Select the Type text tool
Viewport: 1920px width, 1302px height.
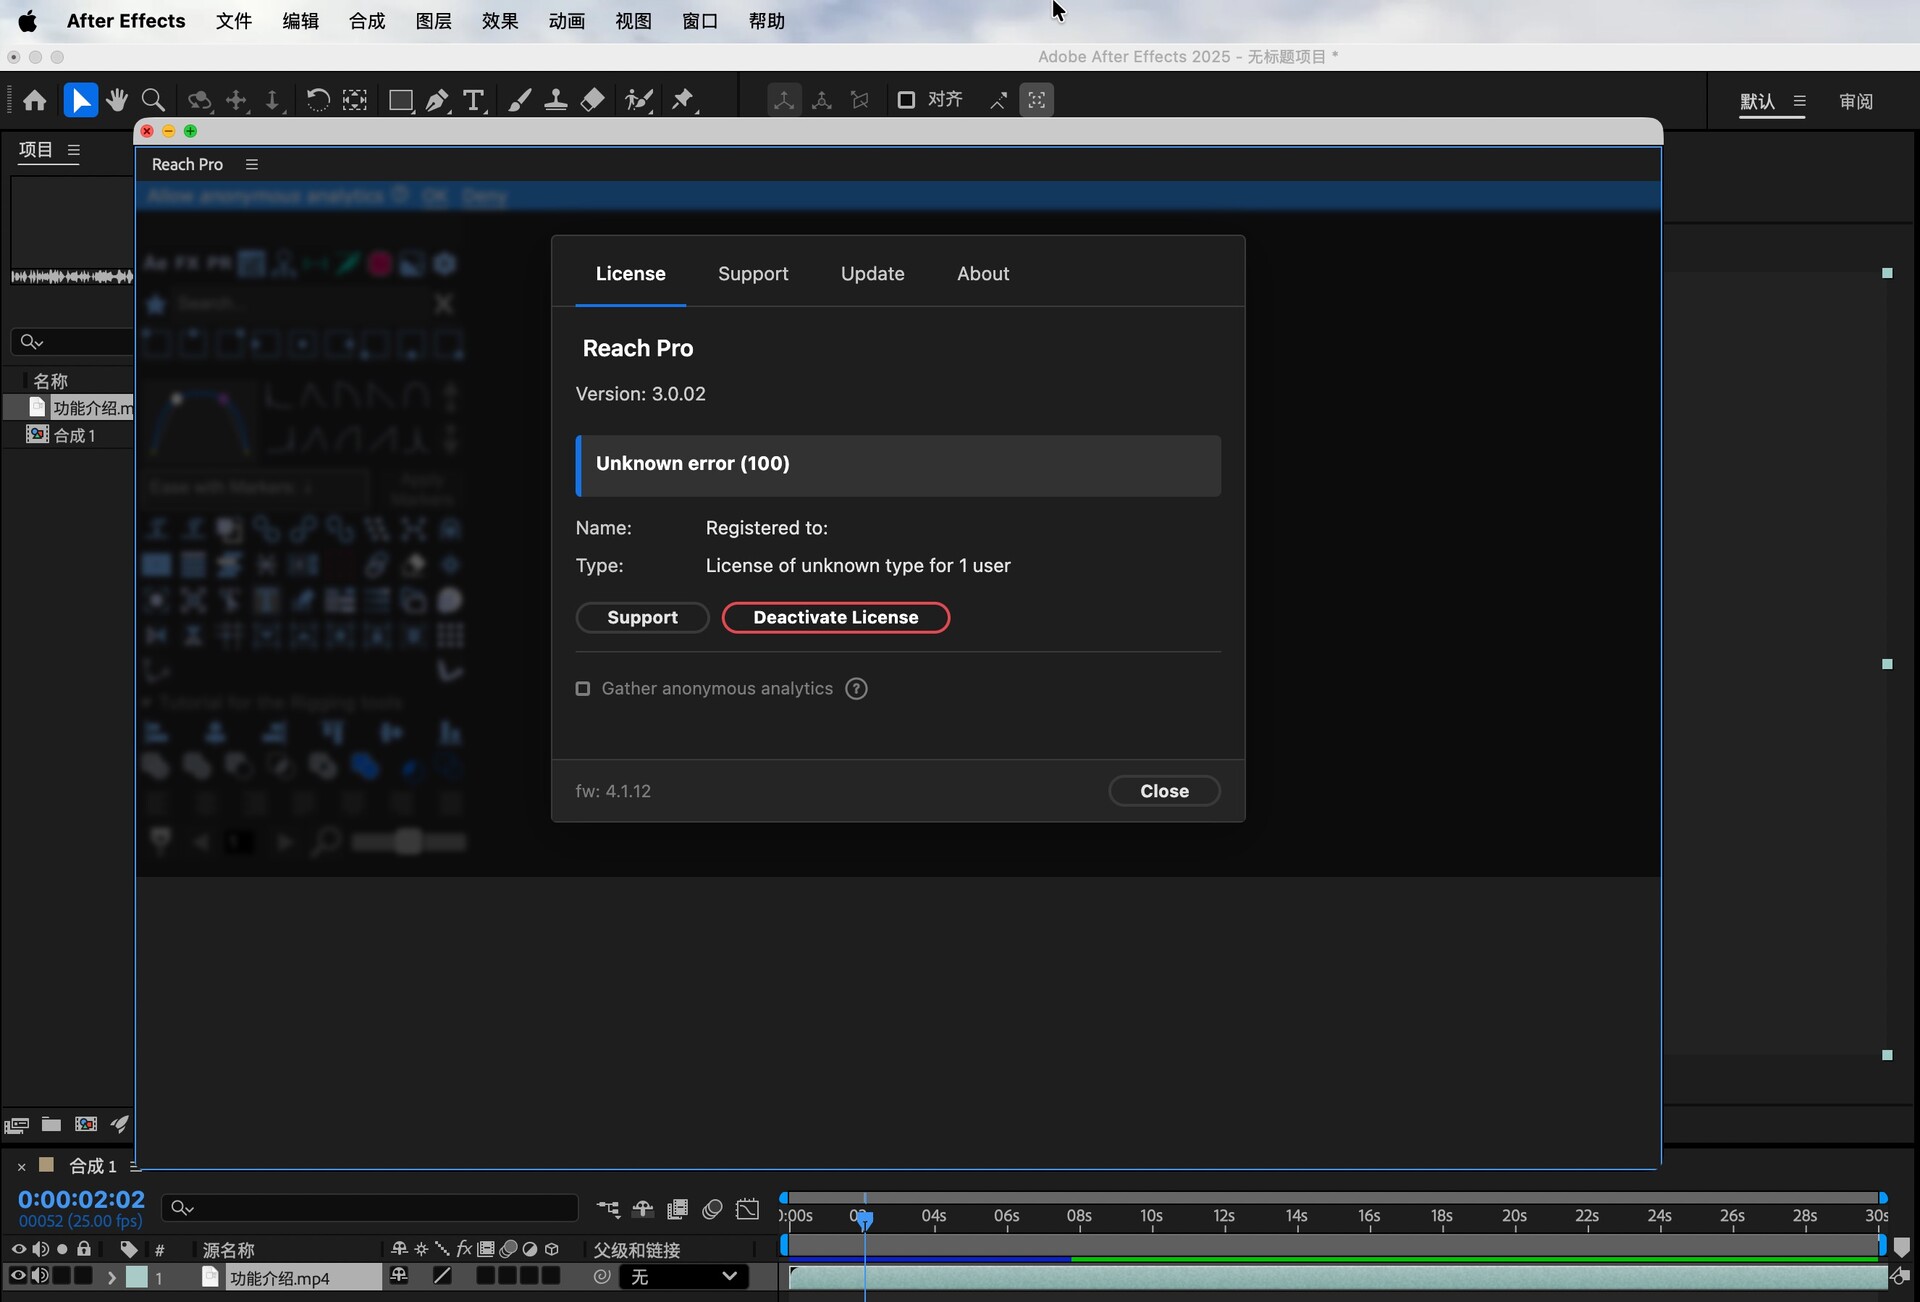(x=474, y=100)
